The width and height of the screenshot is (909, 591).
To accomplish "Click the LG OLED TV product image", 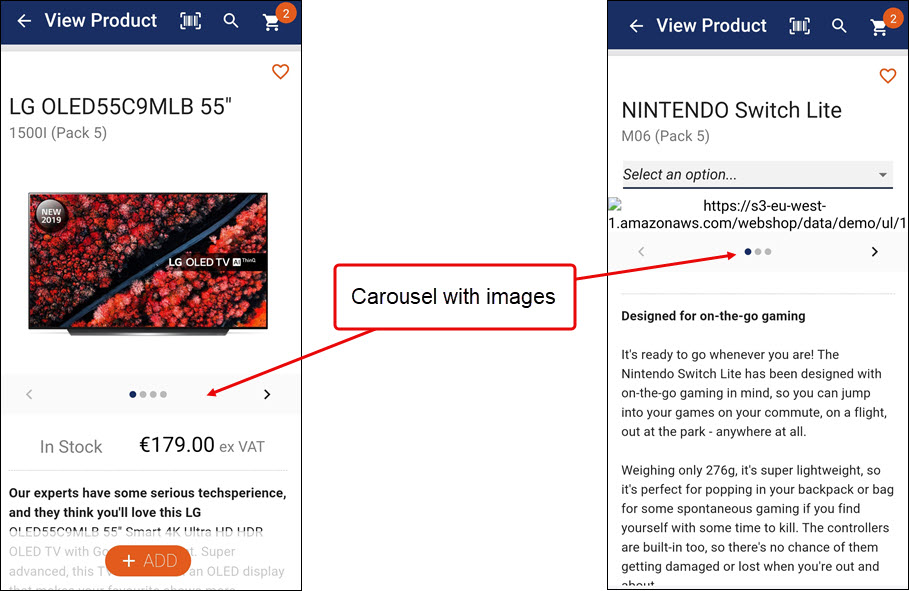I will coord(147,260).
